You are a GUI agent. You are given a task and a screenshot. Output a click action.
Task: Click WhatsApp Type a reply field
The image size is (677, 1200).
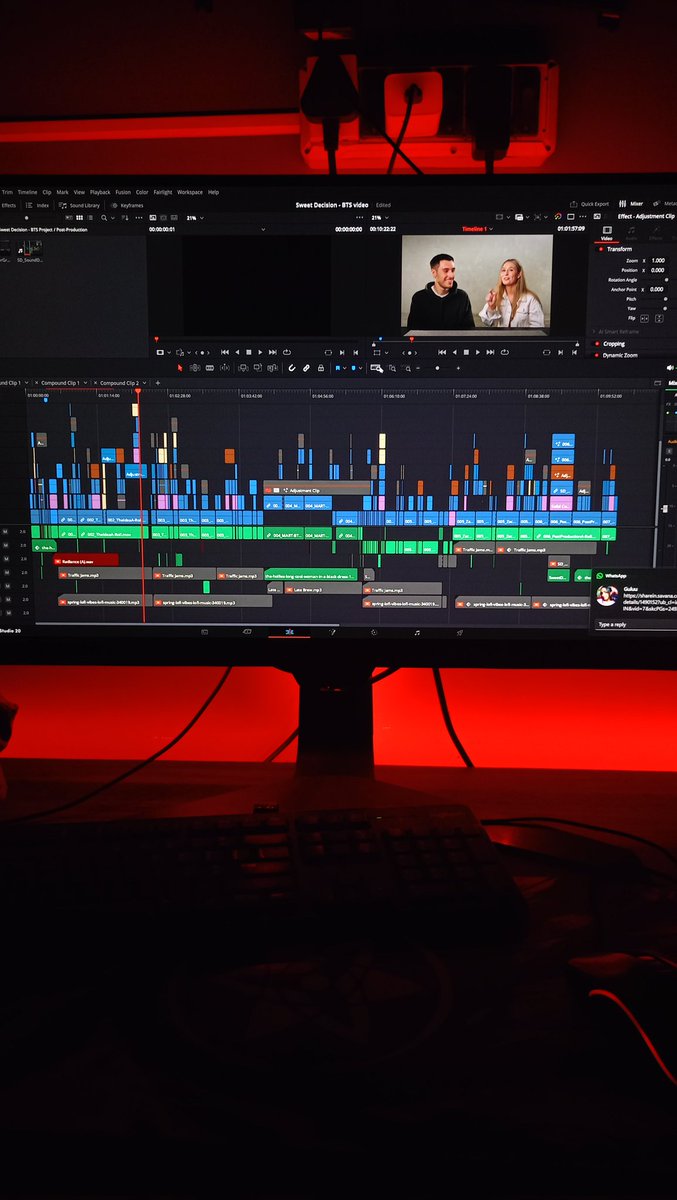click(x=635, y=624)
